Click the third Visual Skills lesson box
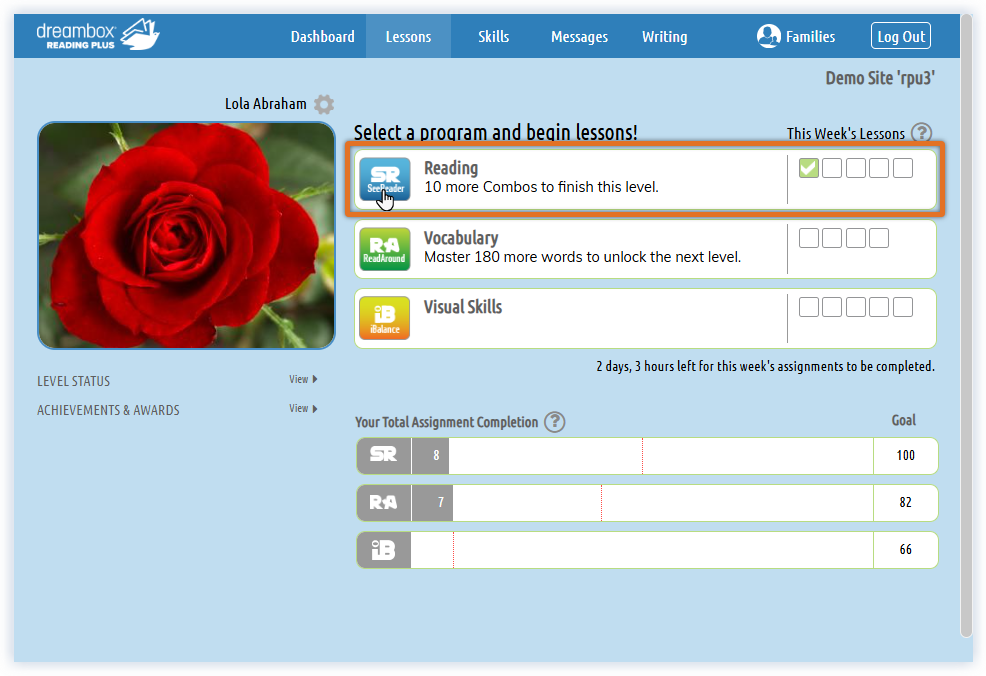Image resolution: width=986 pixels, height=676 pixels. pyautogui.click(x=856, y=307)
